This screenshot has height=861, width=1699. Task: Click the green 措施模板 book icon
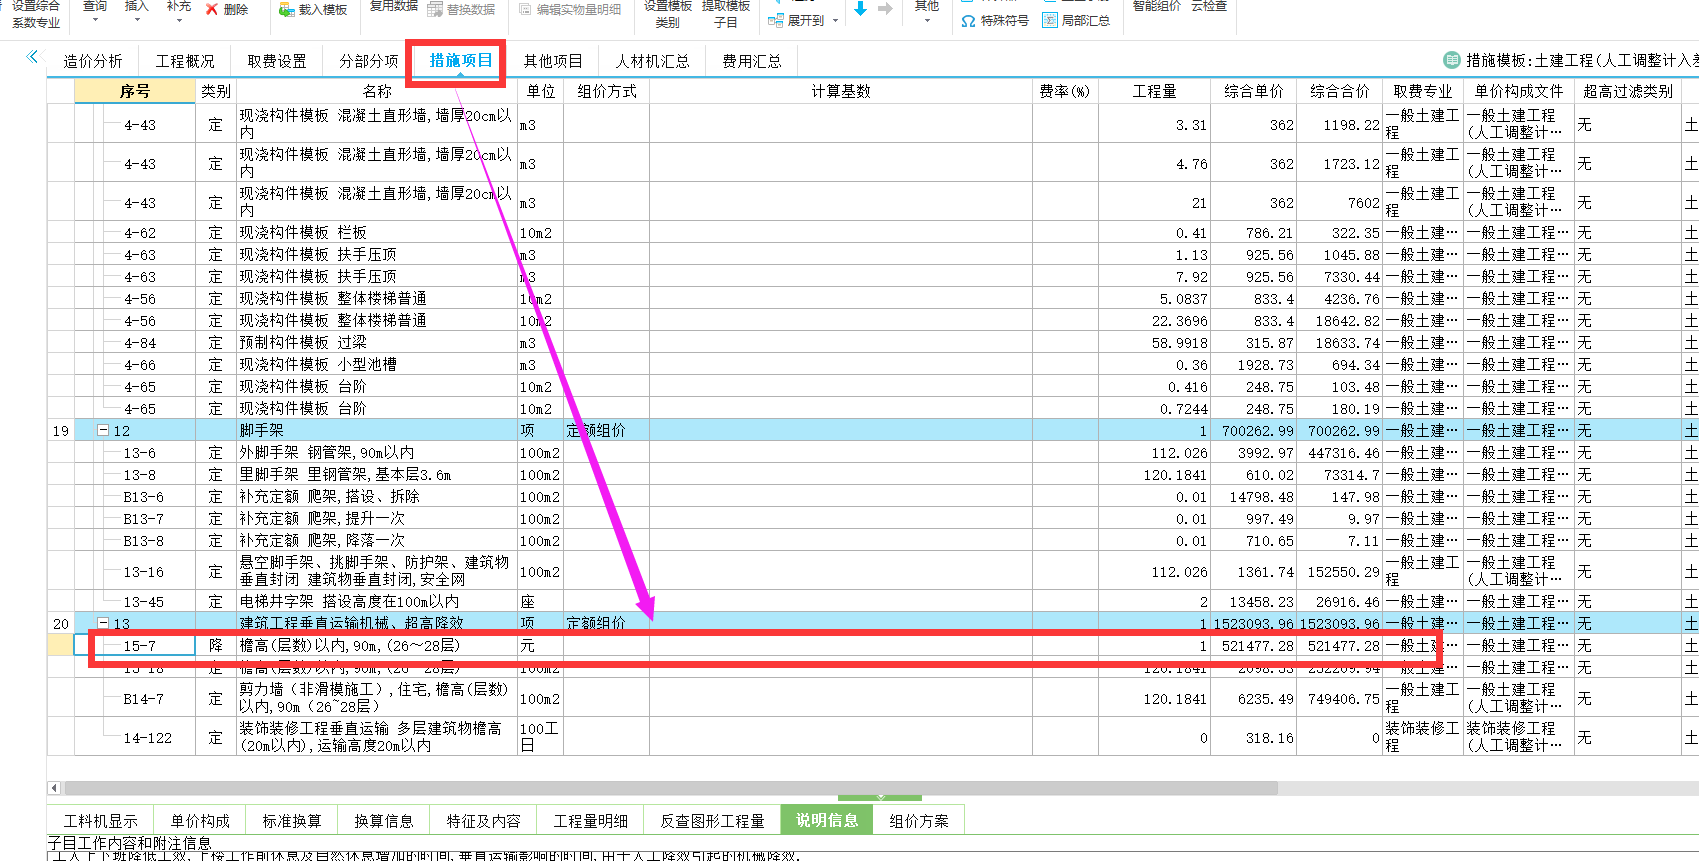1452,60
